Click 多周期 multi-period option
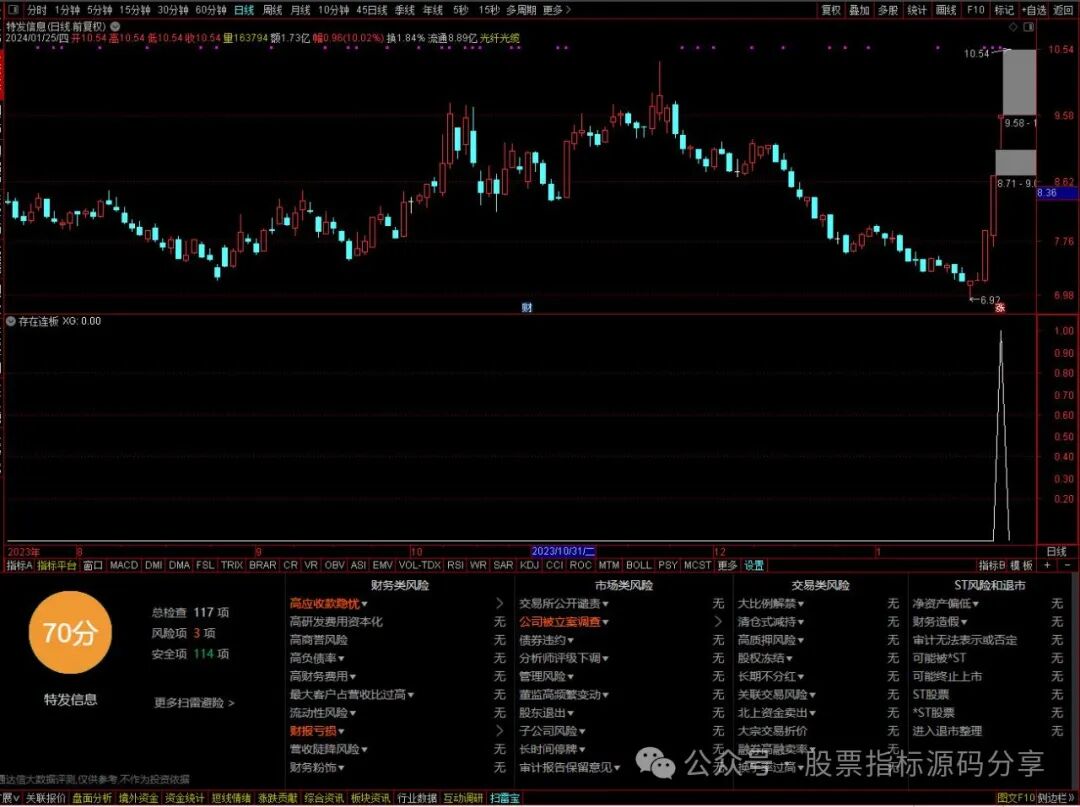Image resolution: width=1080 pixels, height=807 pixels. point(521,10)
